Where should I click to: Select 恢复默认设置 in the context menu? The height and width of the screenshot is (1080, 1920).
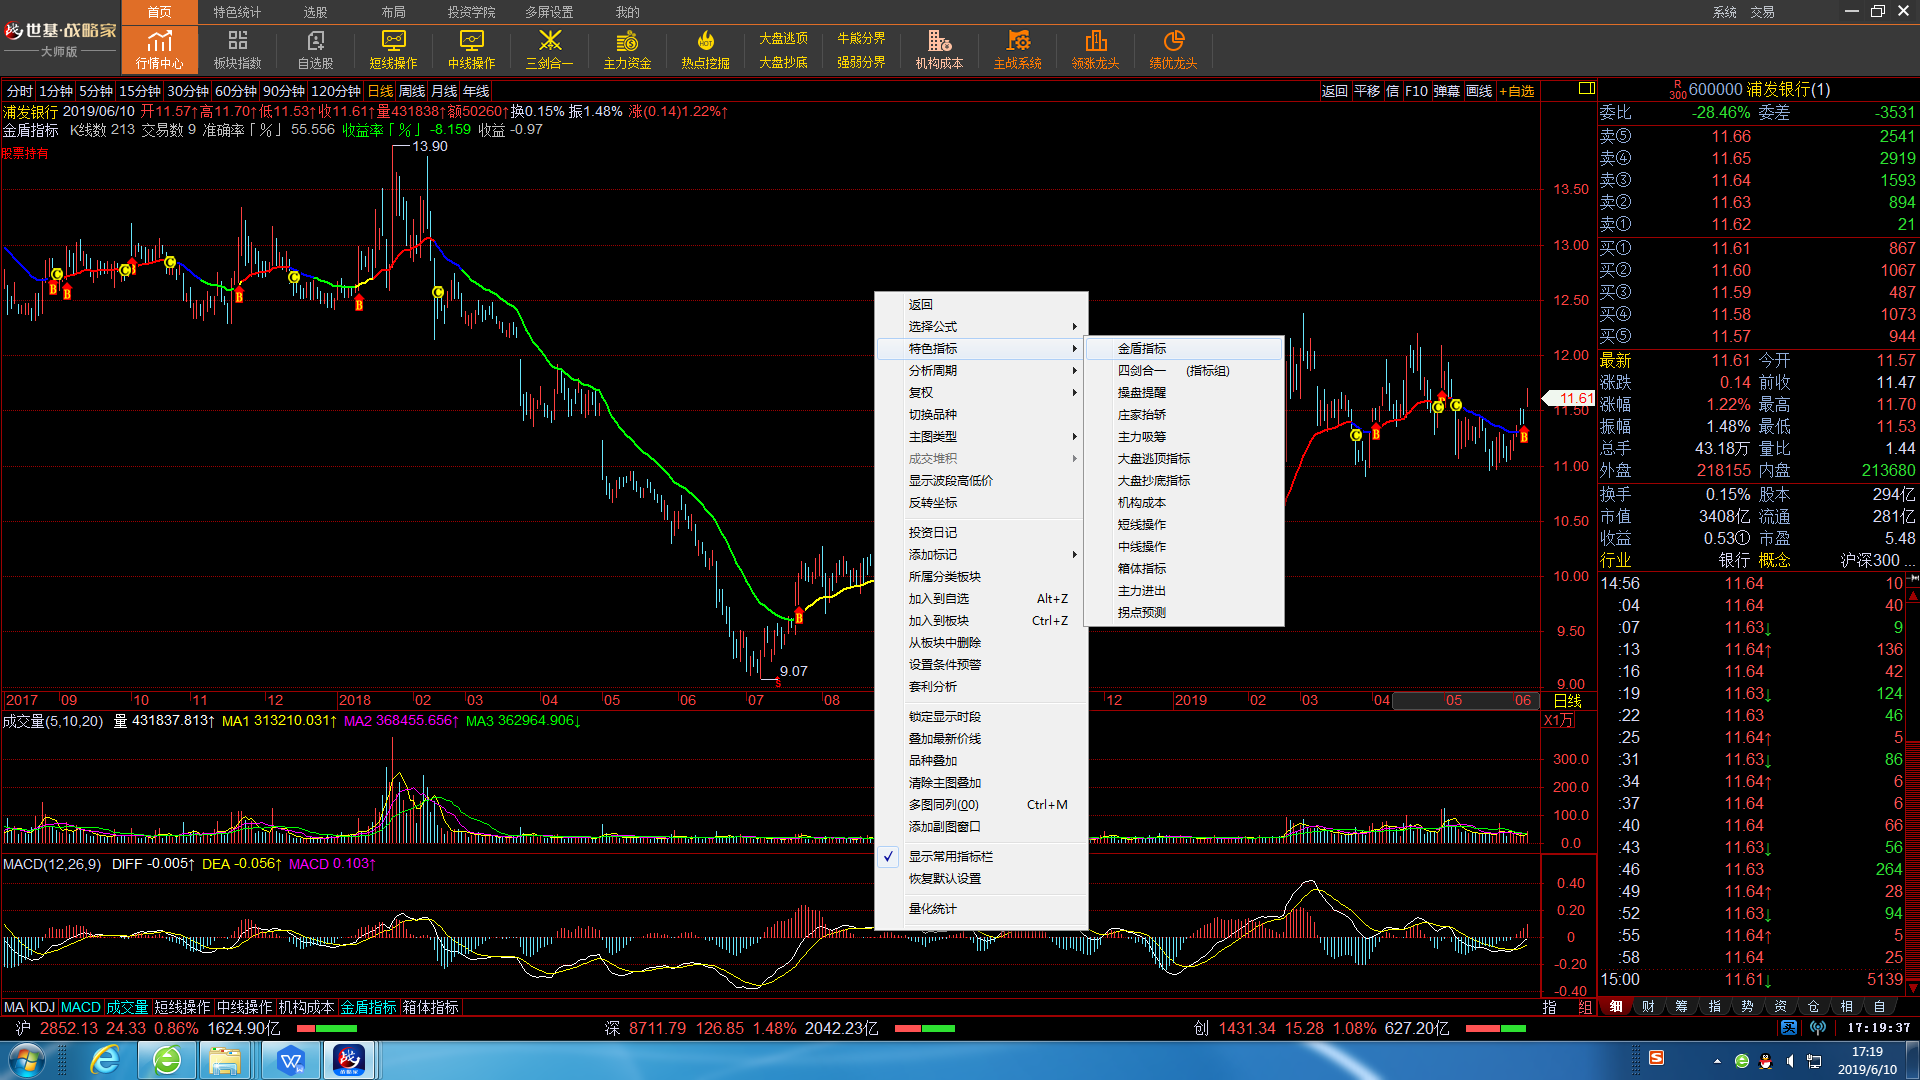coord(981,879)
